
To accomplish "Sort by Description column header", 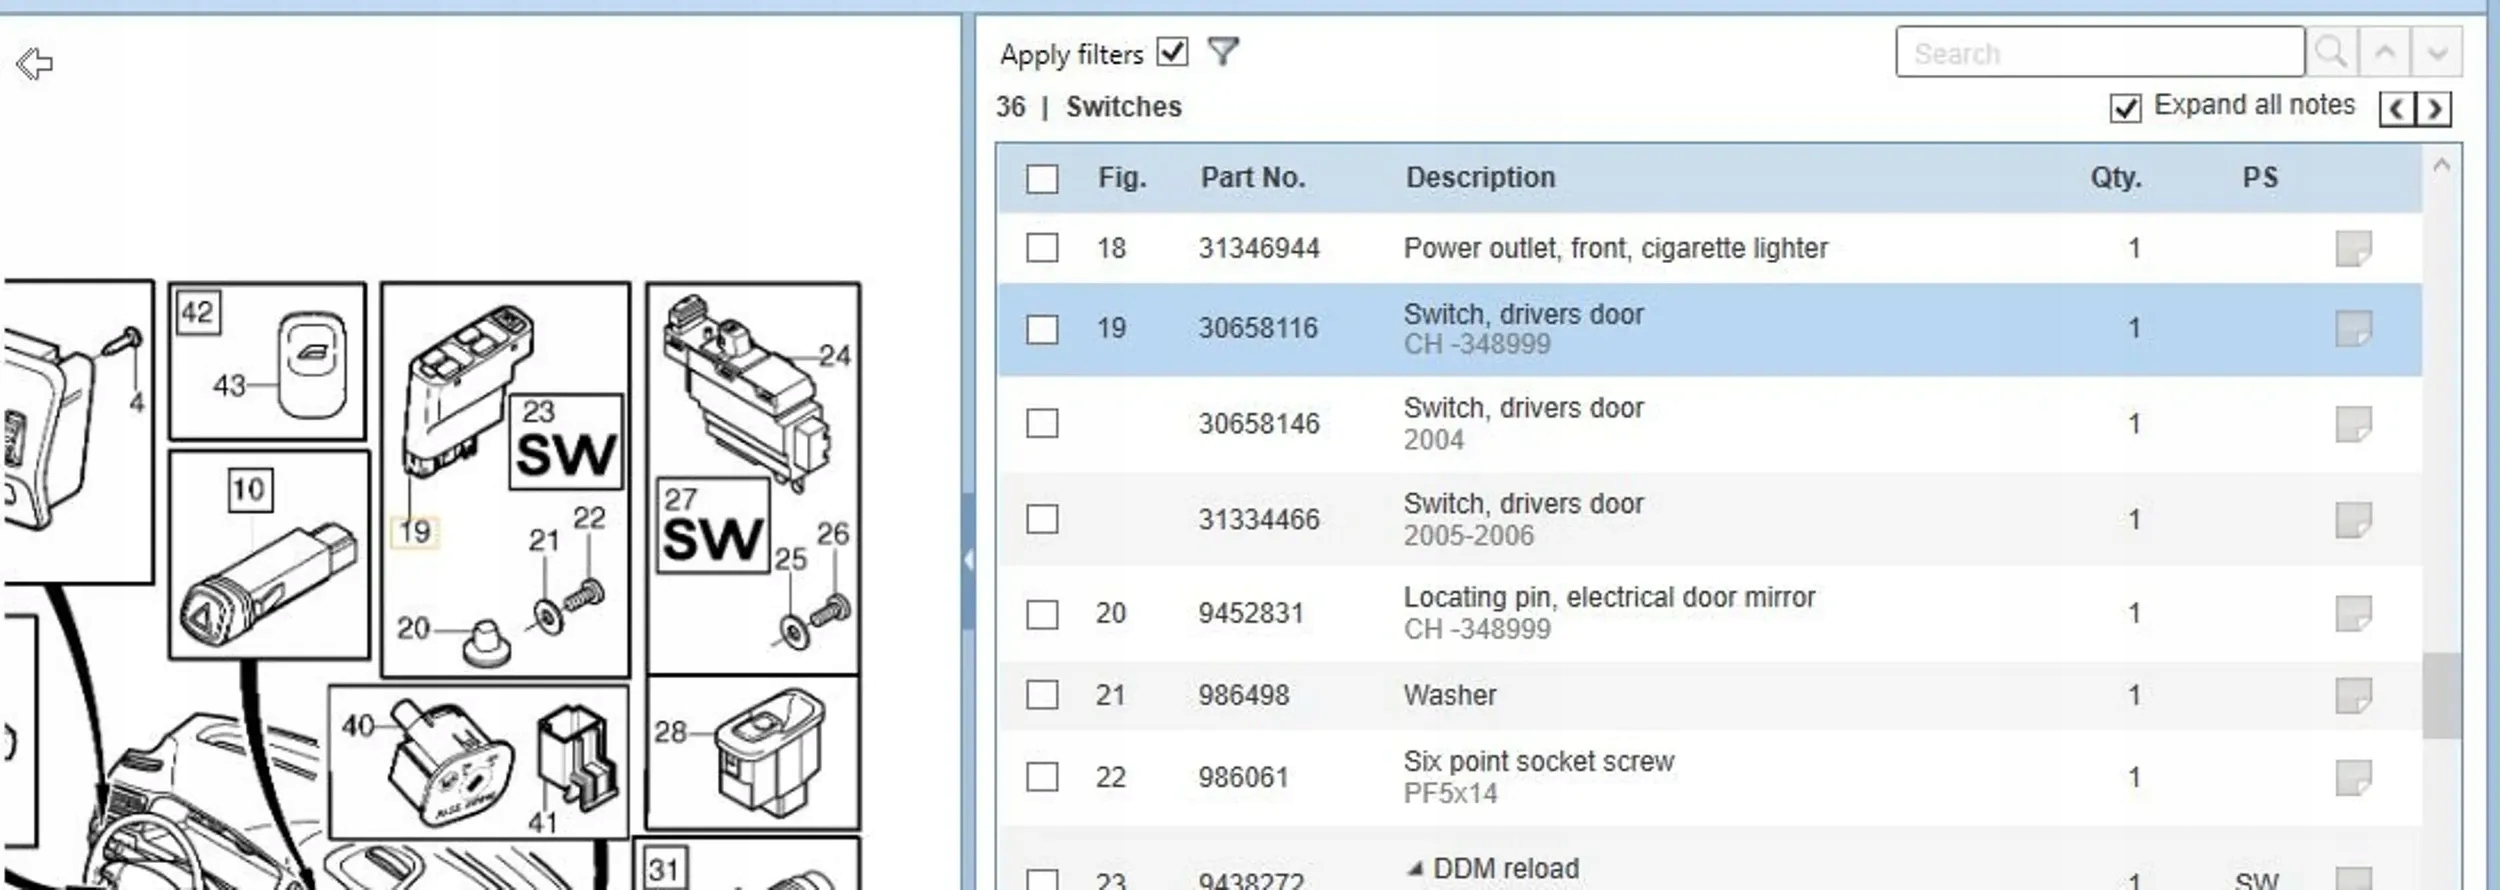I will [1481, 178].
